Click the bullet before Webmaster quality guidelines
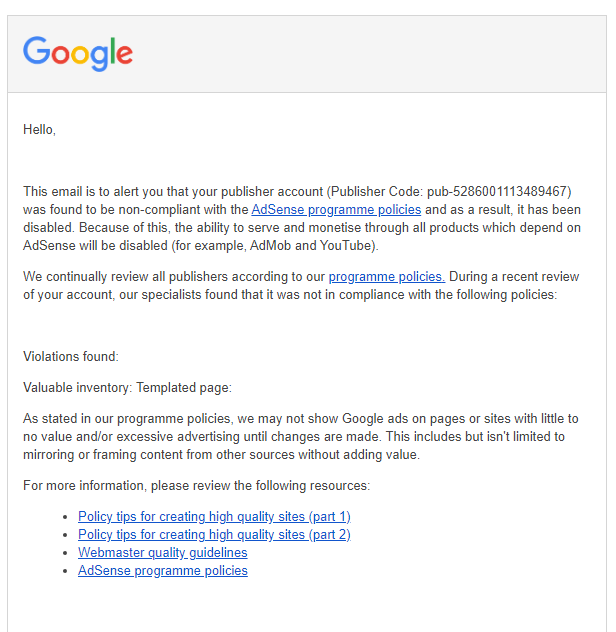 65,553
